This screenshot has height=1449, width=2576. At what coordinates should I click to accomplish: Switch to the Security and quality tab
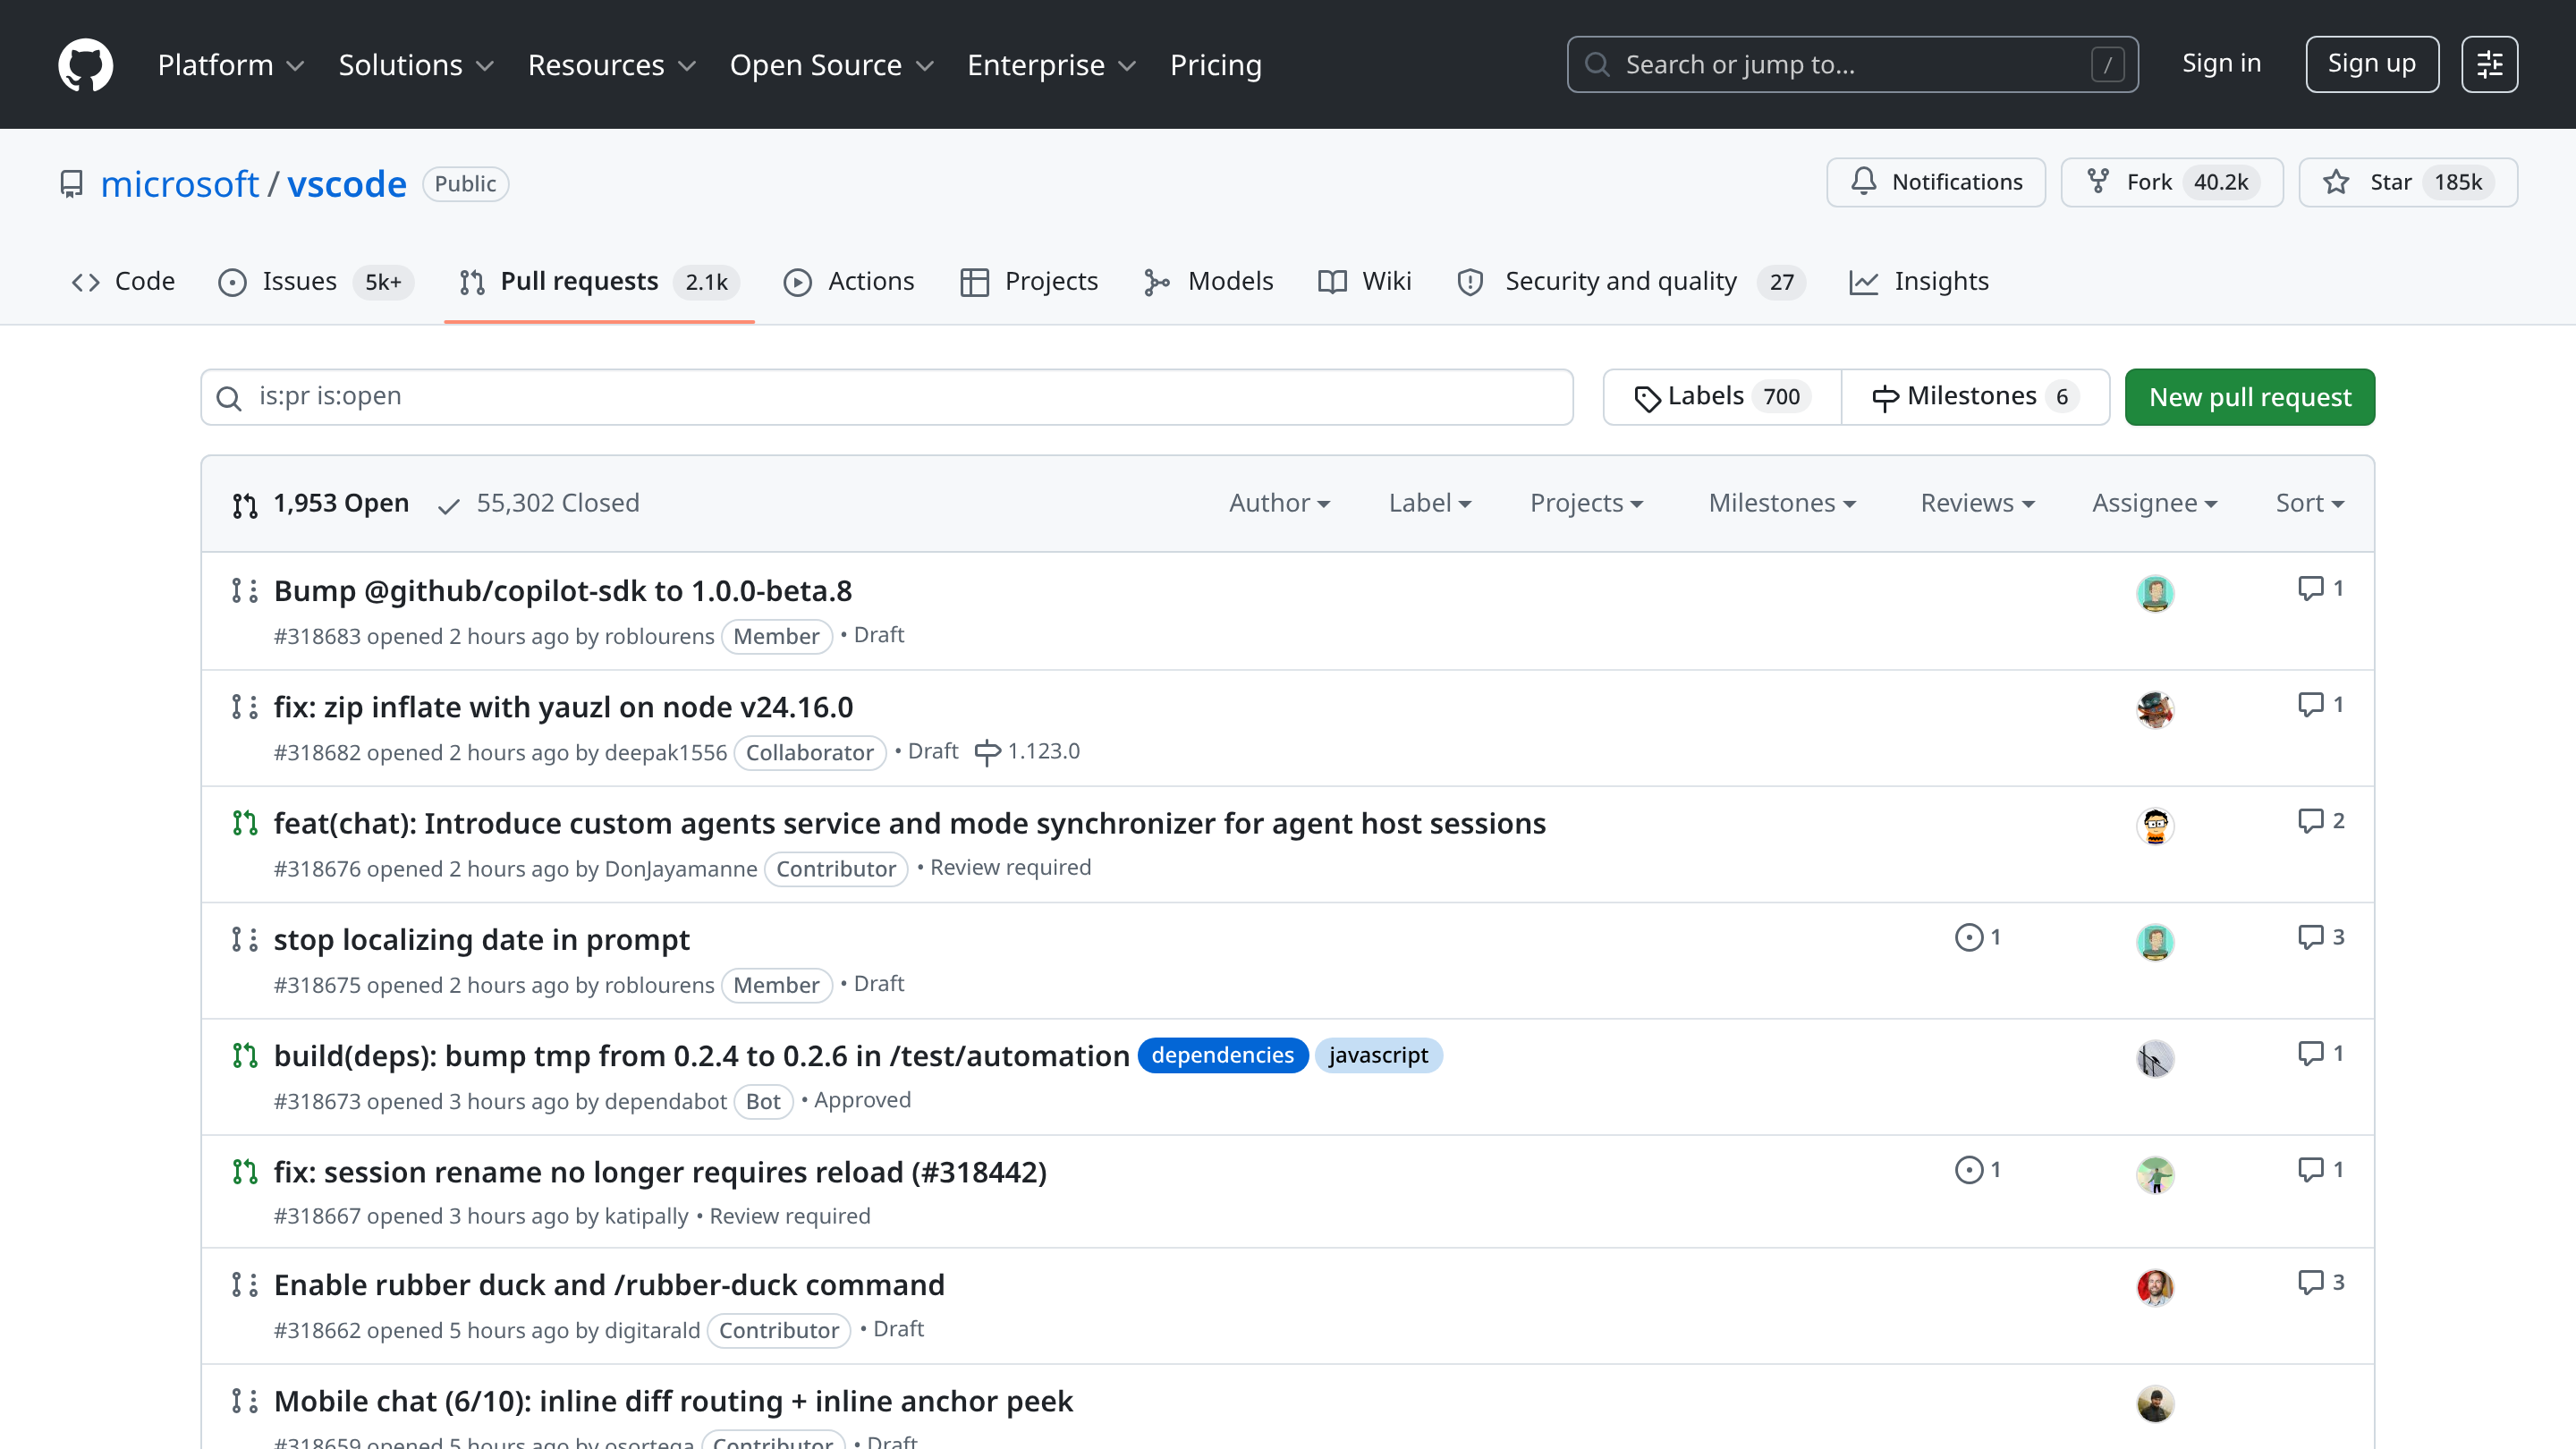tap(1632, 282)
